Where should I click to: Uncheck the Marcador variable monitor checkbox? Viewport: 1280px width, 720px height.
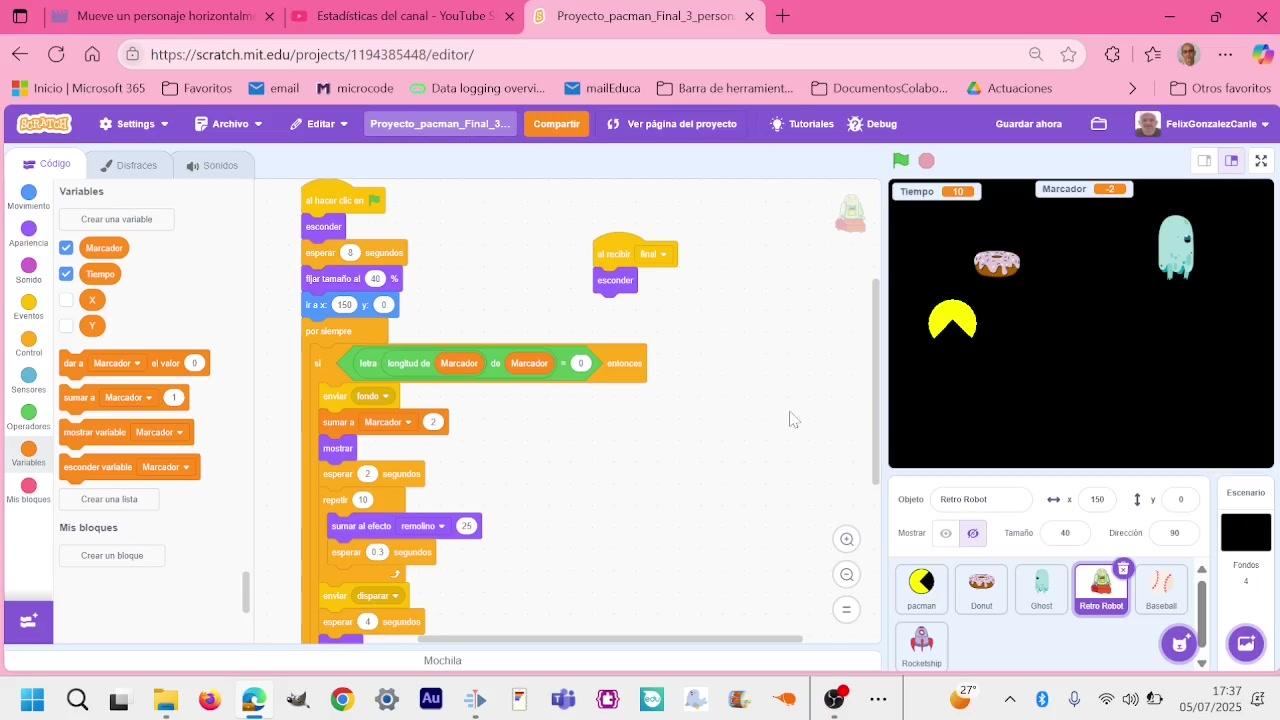tap(66, 248)
